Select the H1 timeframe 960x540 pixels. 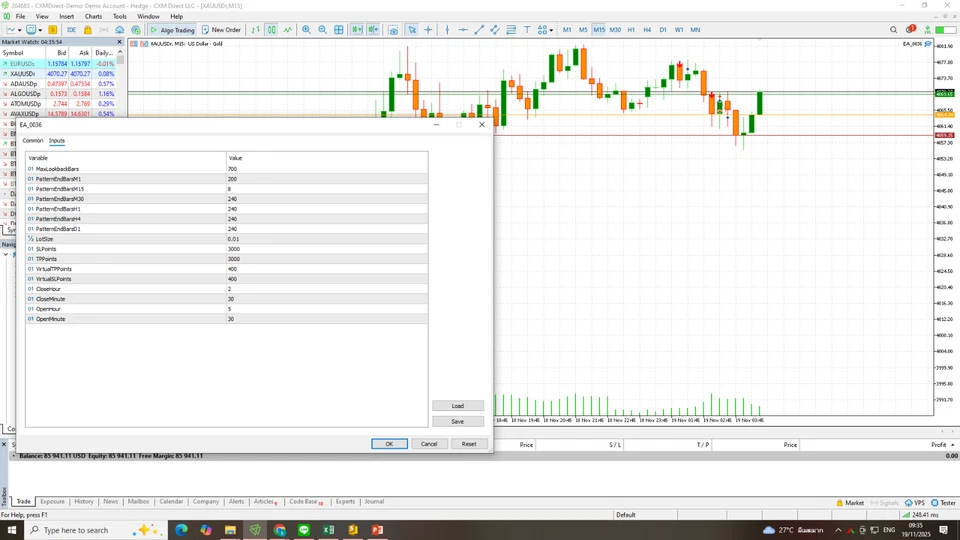click(631, 29)
